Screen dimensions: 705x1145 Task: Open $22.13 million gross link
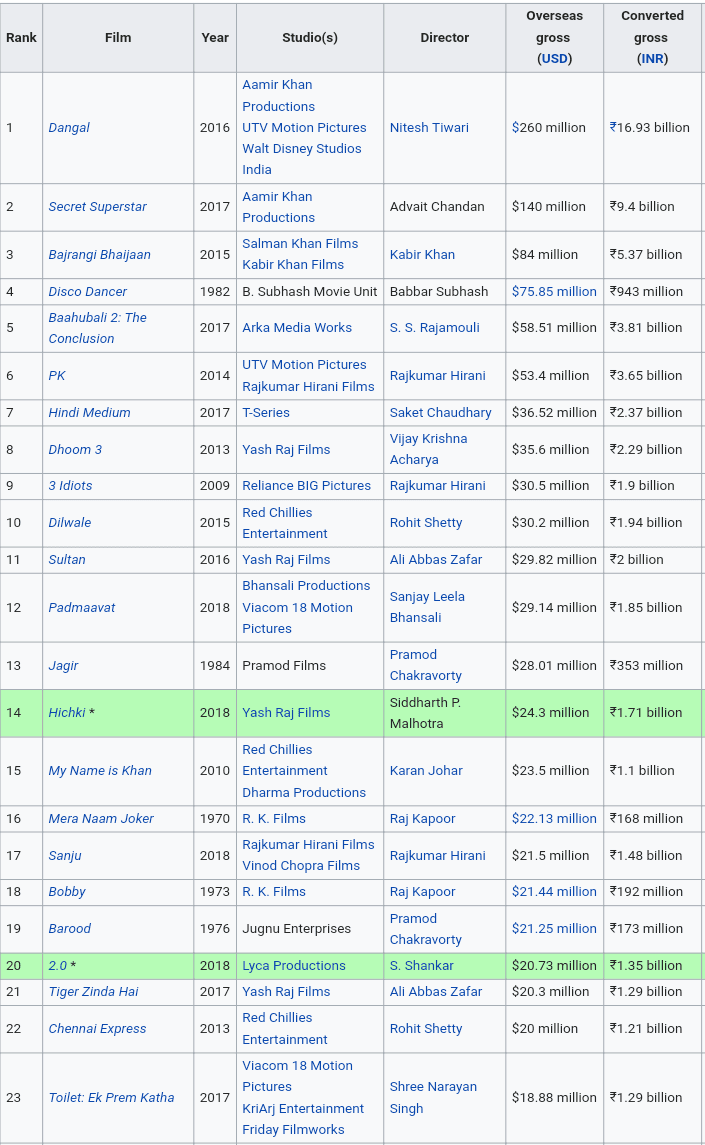pyautogui.click(x=554, y=819)
